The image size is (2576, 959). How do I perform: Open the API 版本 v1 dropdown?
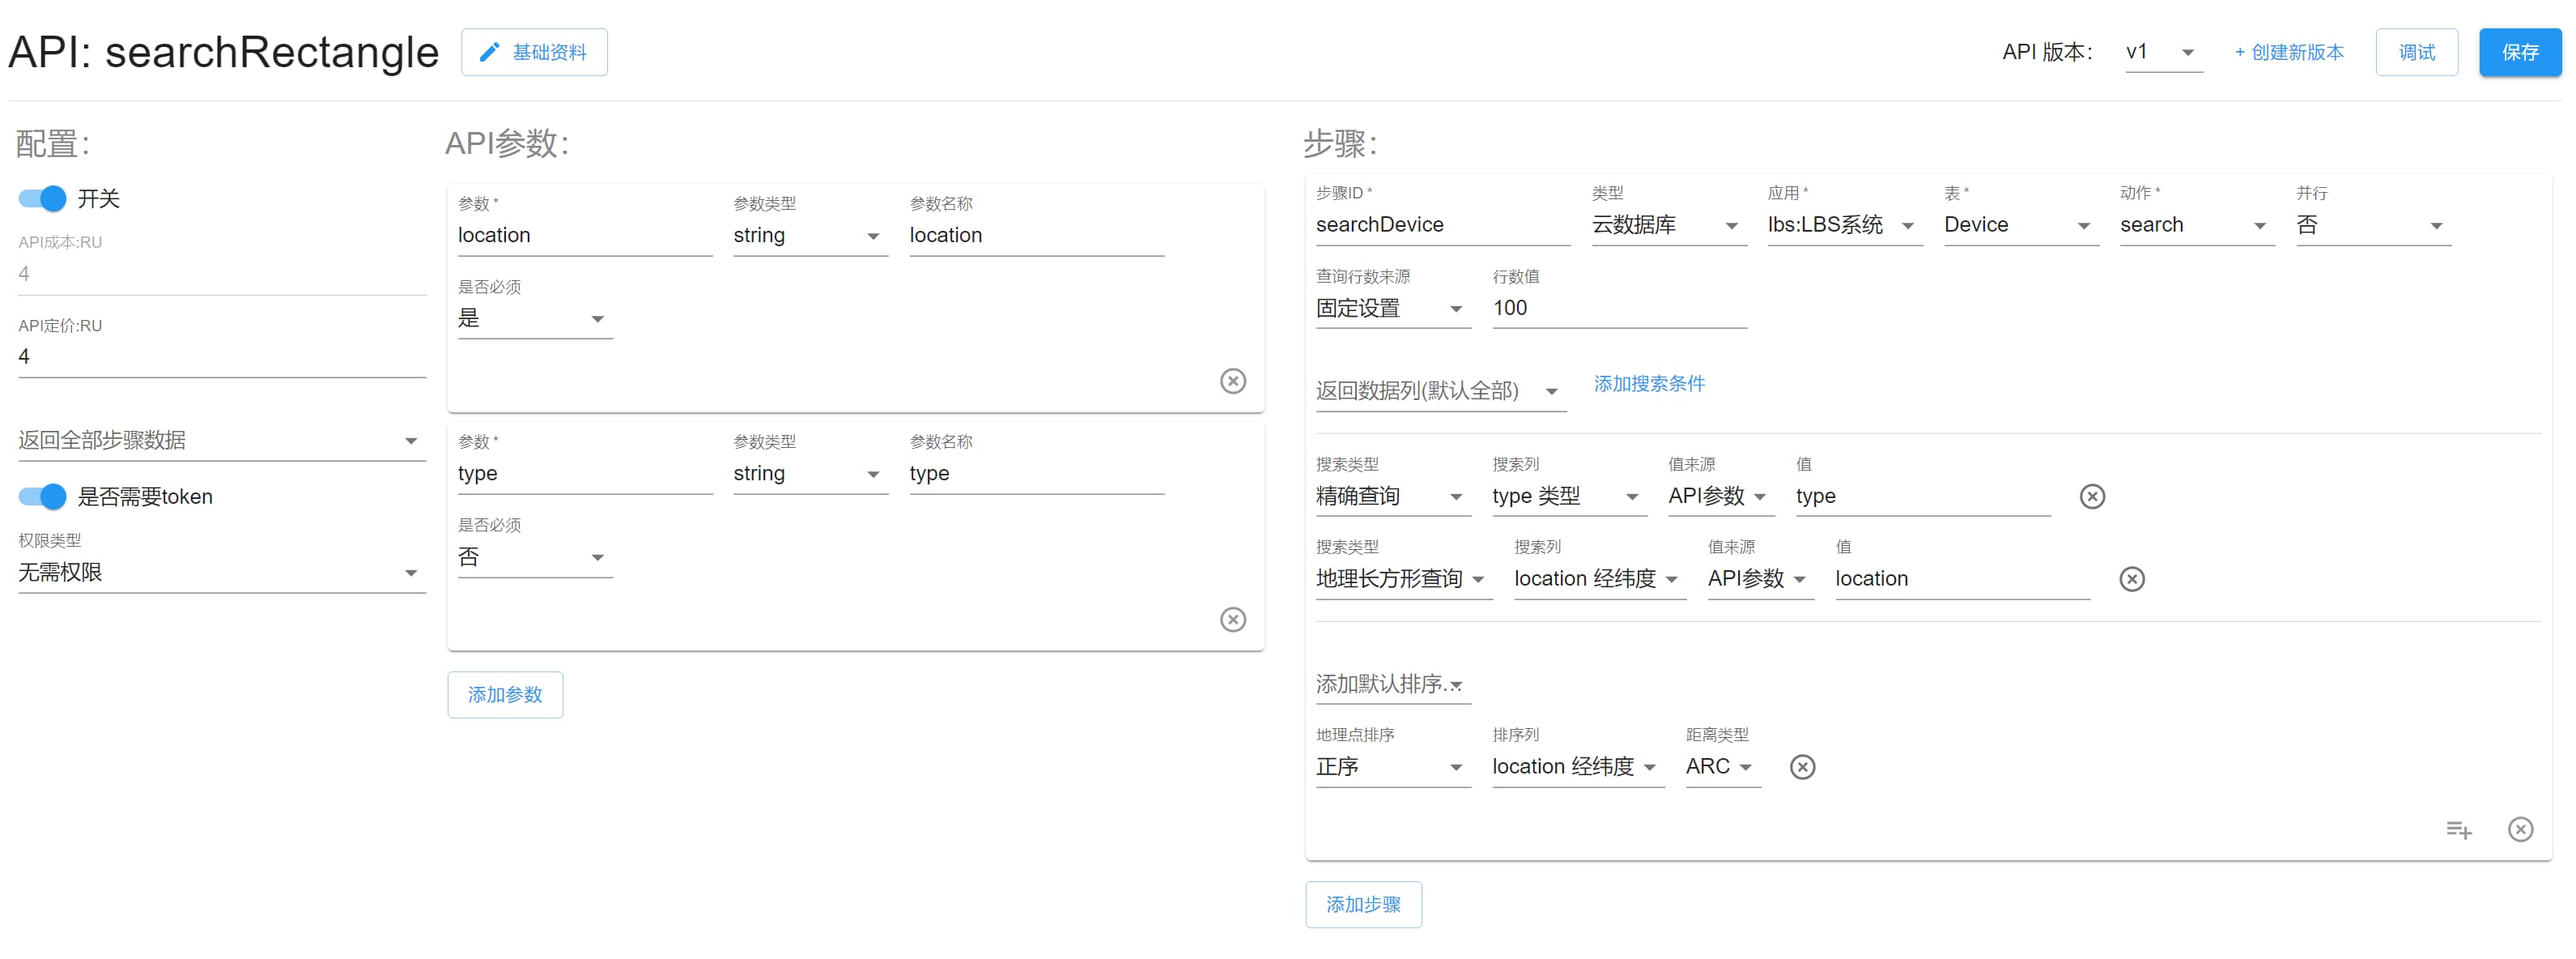pos(2163,52)
